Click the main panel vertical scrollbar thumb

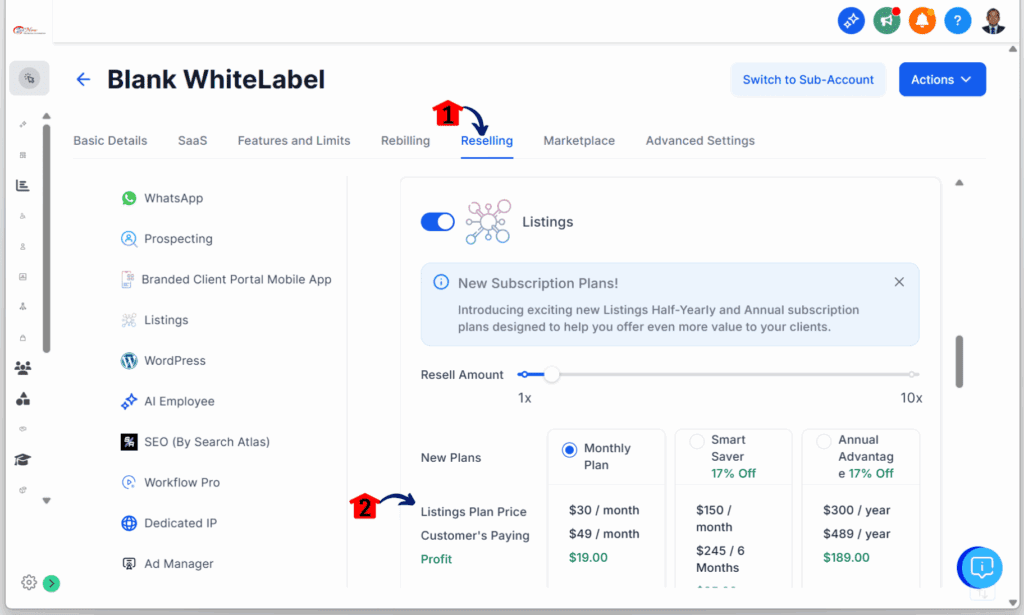(x=959, y=362)
